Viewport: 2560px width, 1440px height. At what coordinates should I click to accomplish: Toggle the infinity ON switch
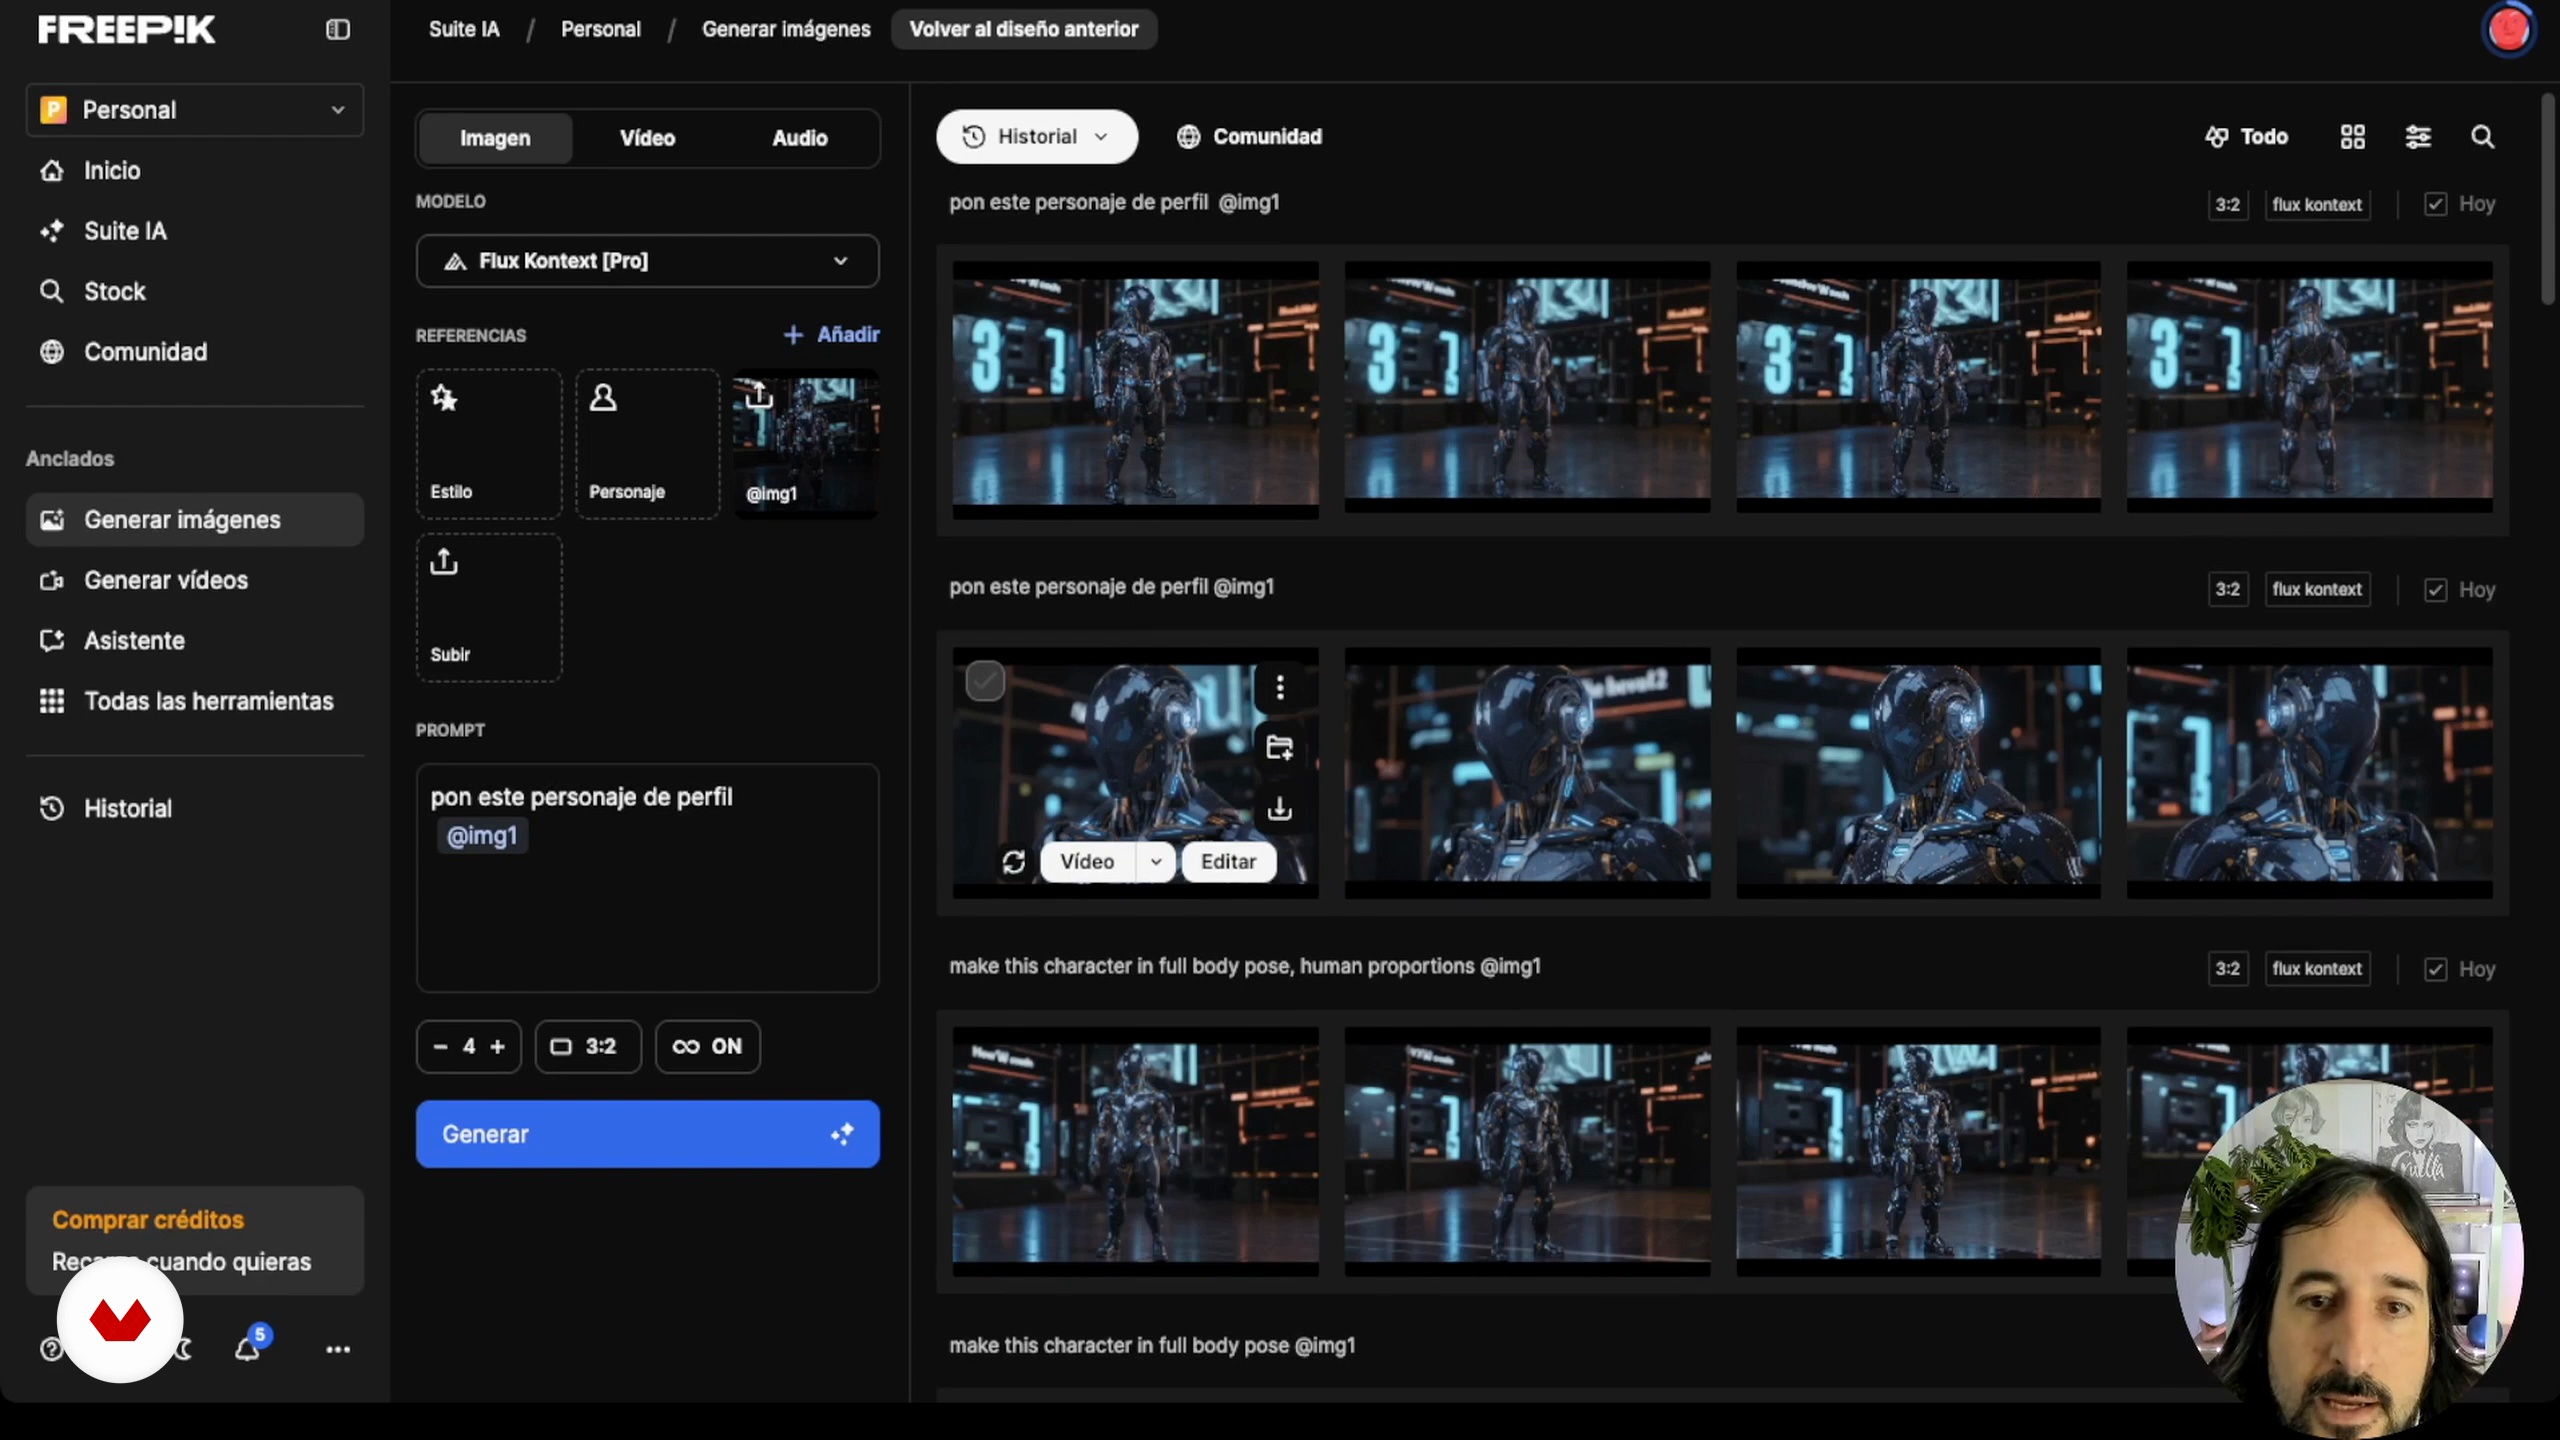(x=708, y=1046)
